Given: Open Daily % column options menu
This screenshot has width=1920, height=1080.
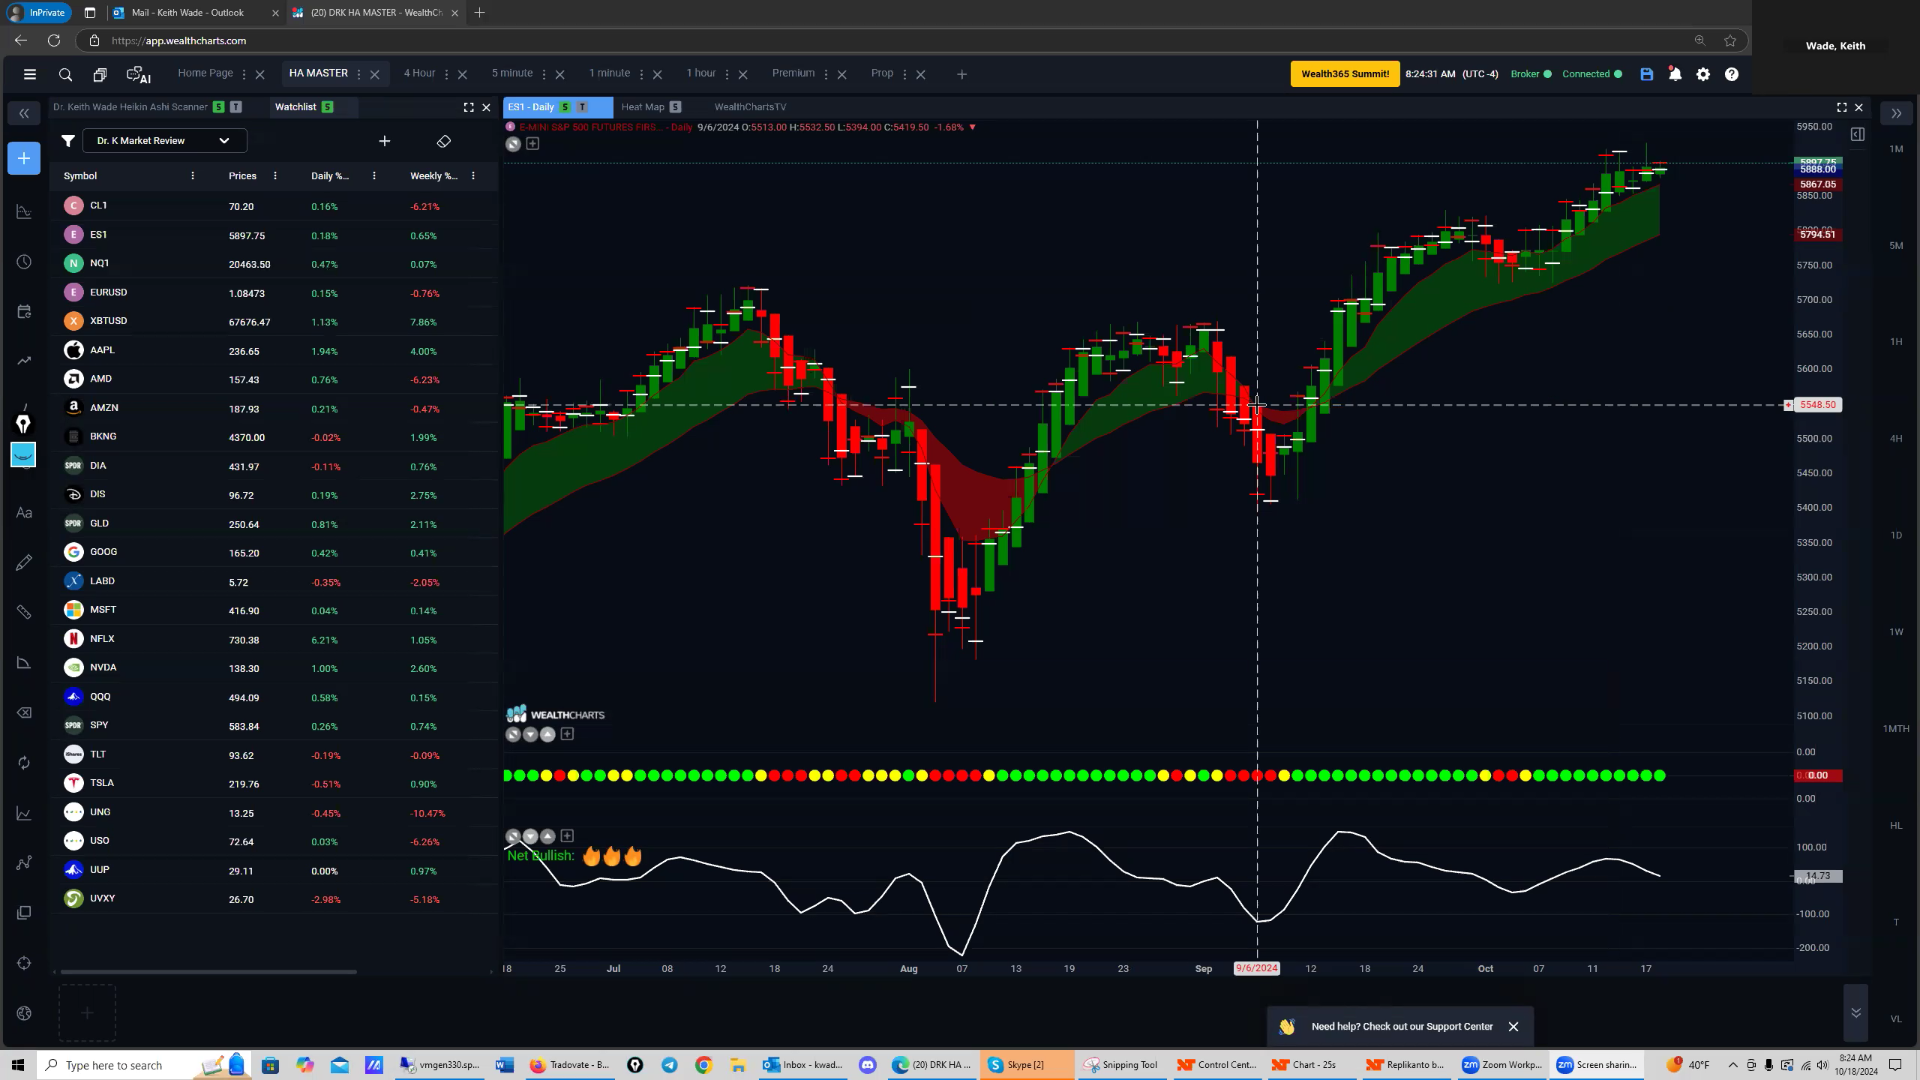Looking at the screenshot, I should pos(374,176).
